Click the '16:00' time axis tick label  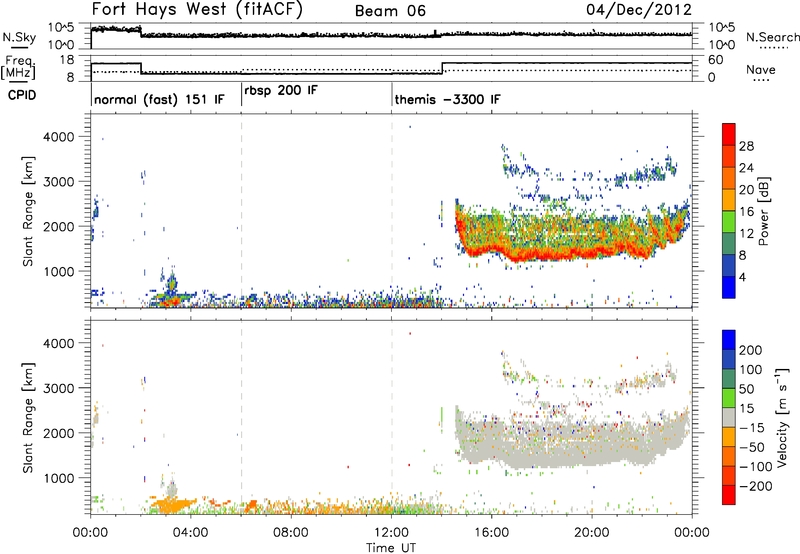click(x=491, y=533)
